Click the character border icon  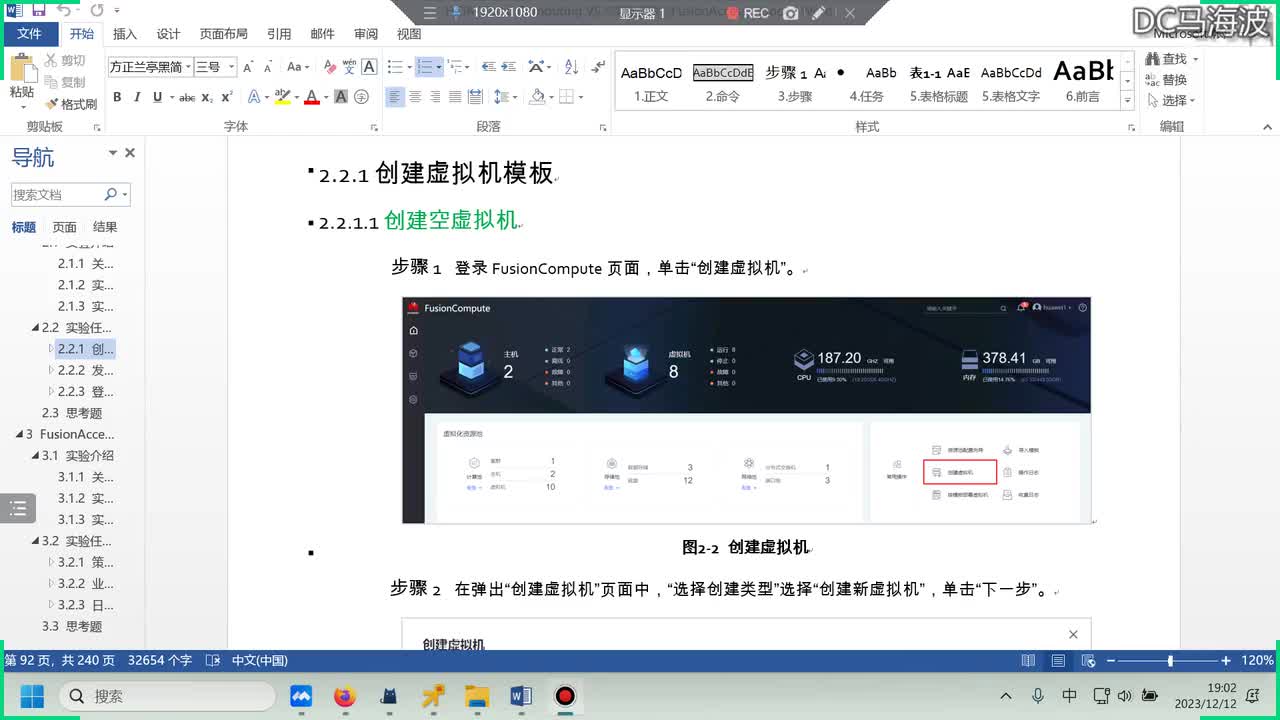pos(369,67)
